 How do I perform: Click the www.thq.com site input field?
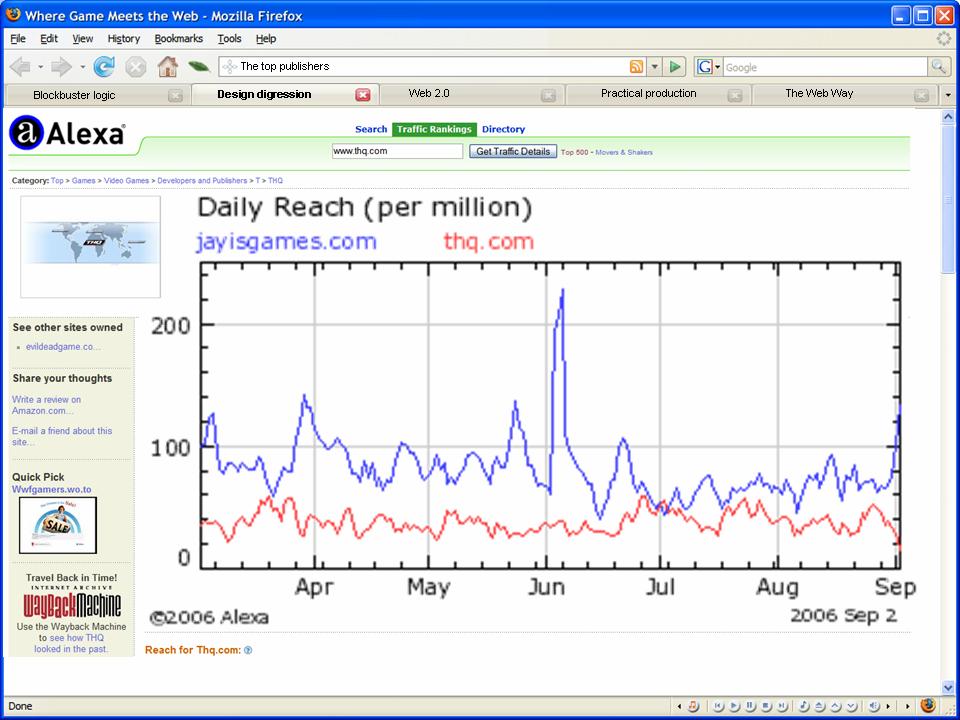397,151
